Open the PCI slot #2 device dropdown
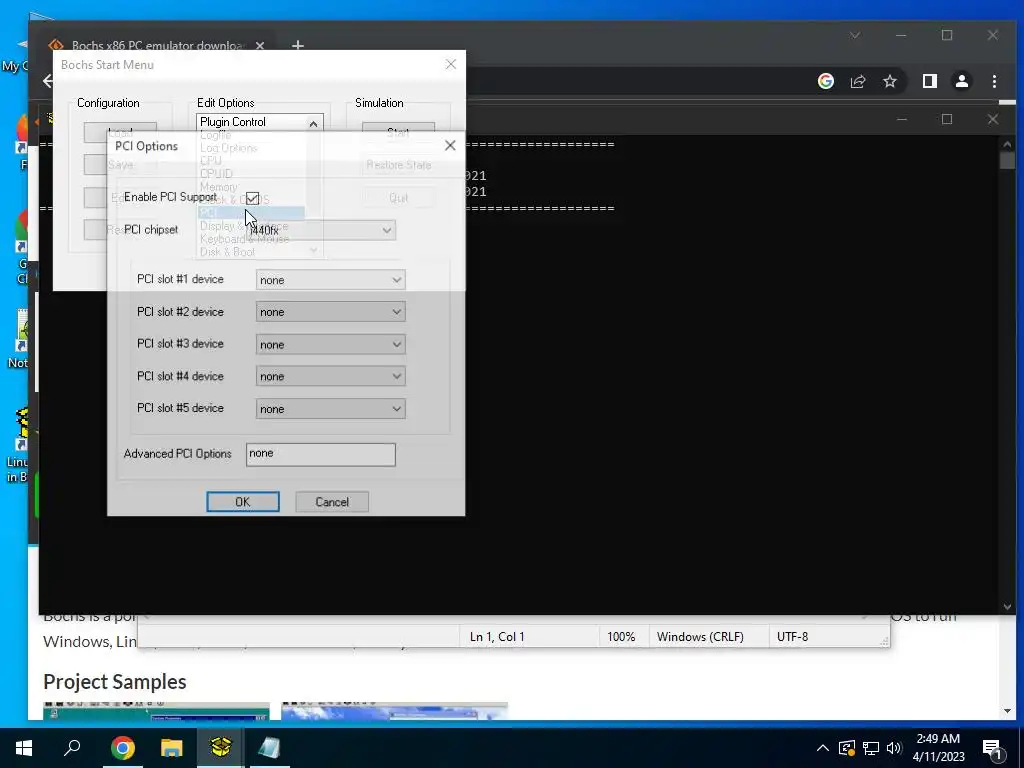This screenshot has height=768, width=1024. click(330, 312)
